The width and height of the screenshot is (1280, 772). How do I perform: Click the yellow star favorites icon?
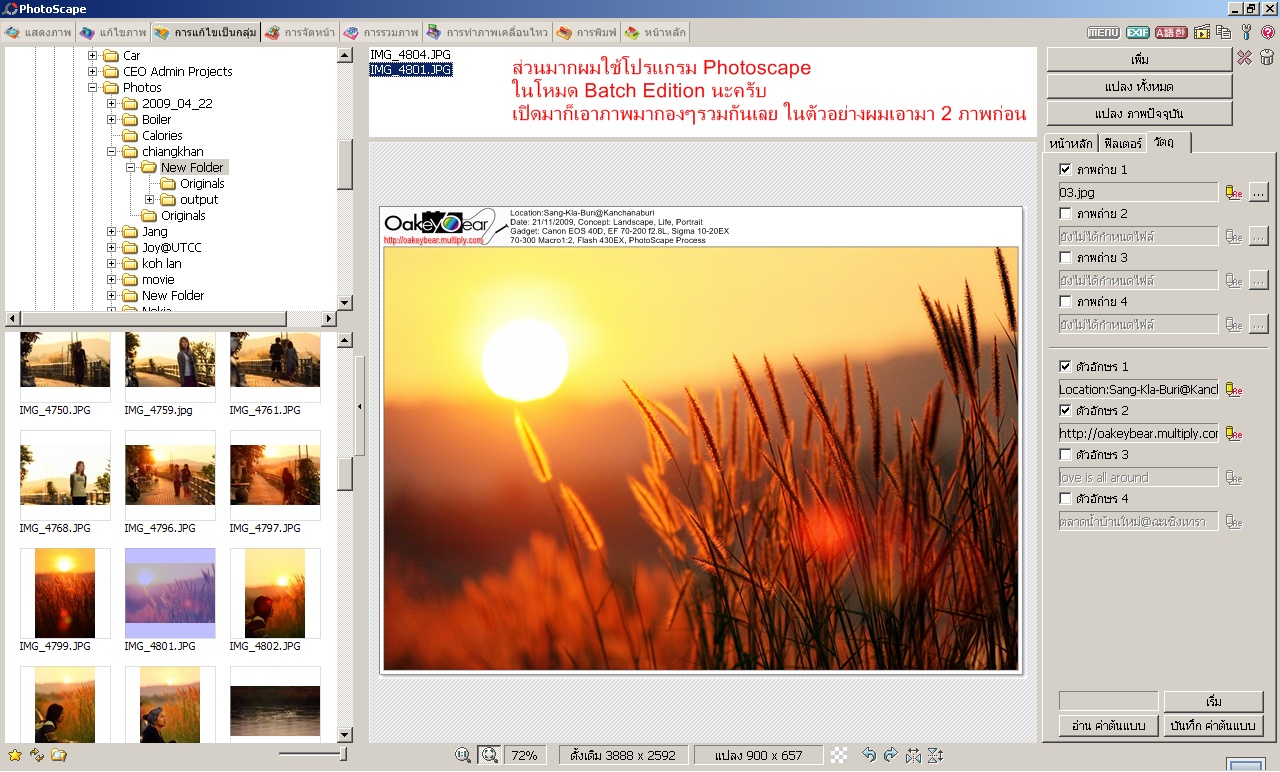[14, 755]
